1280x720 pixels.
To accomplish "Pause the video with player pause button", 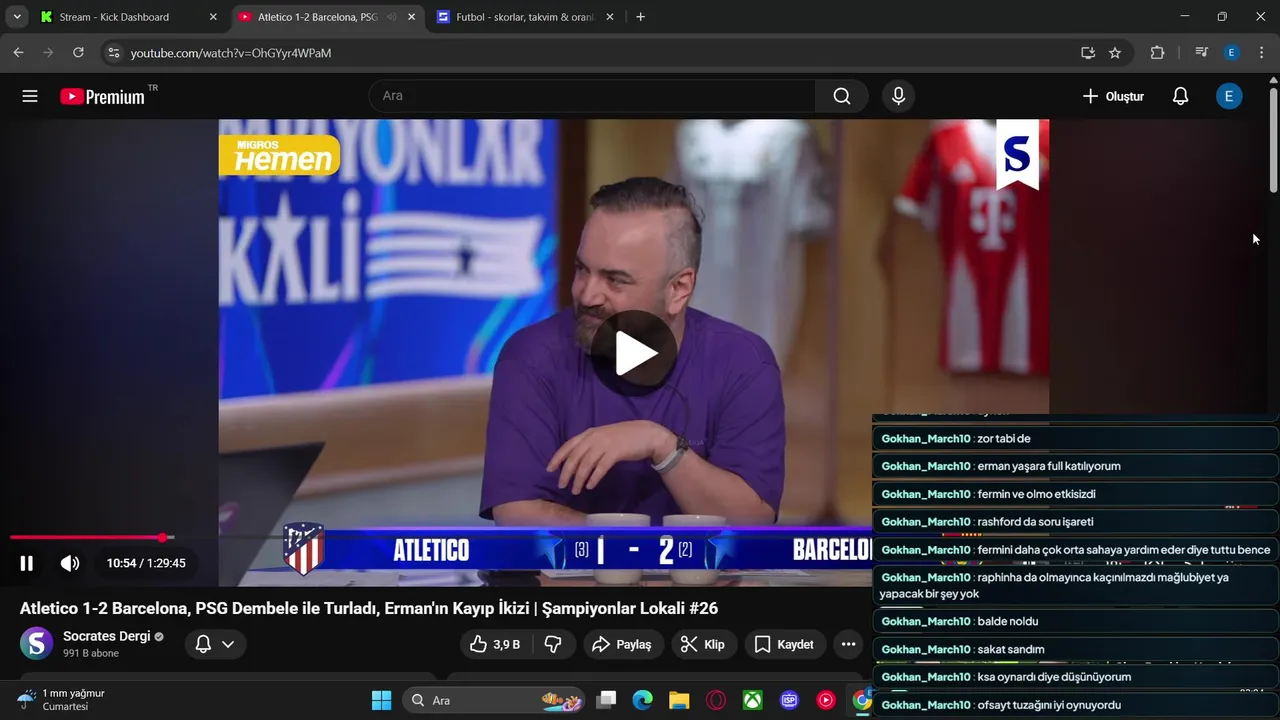I will click(27, 563).
